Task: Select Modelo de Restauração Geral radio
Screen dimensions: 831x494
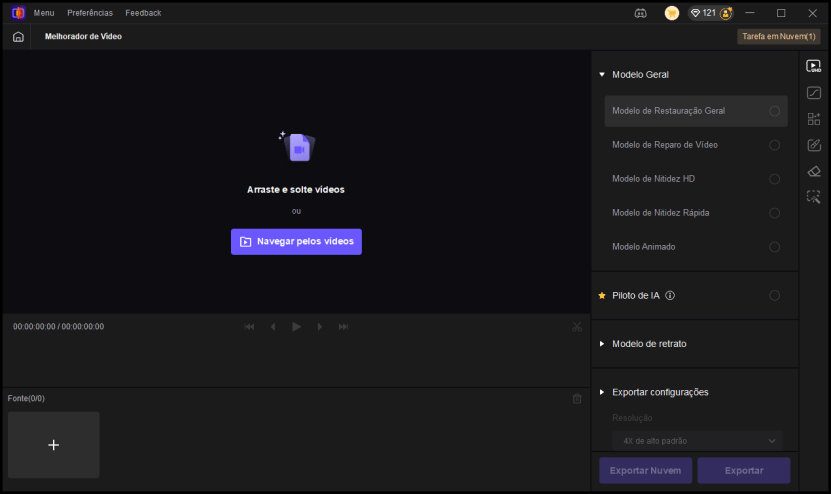Action: (774, 111)
